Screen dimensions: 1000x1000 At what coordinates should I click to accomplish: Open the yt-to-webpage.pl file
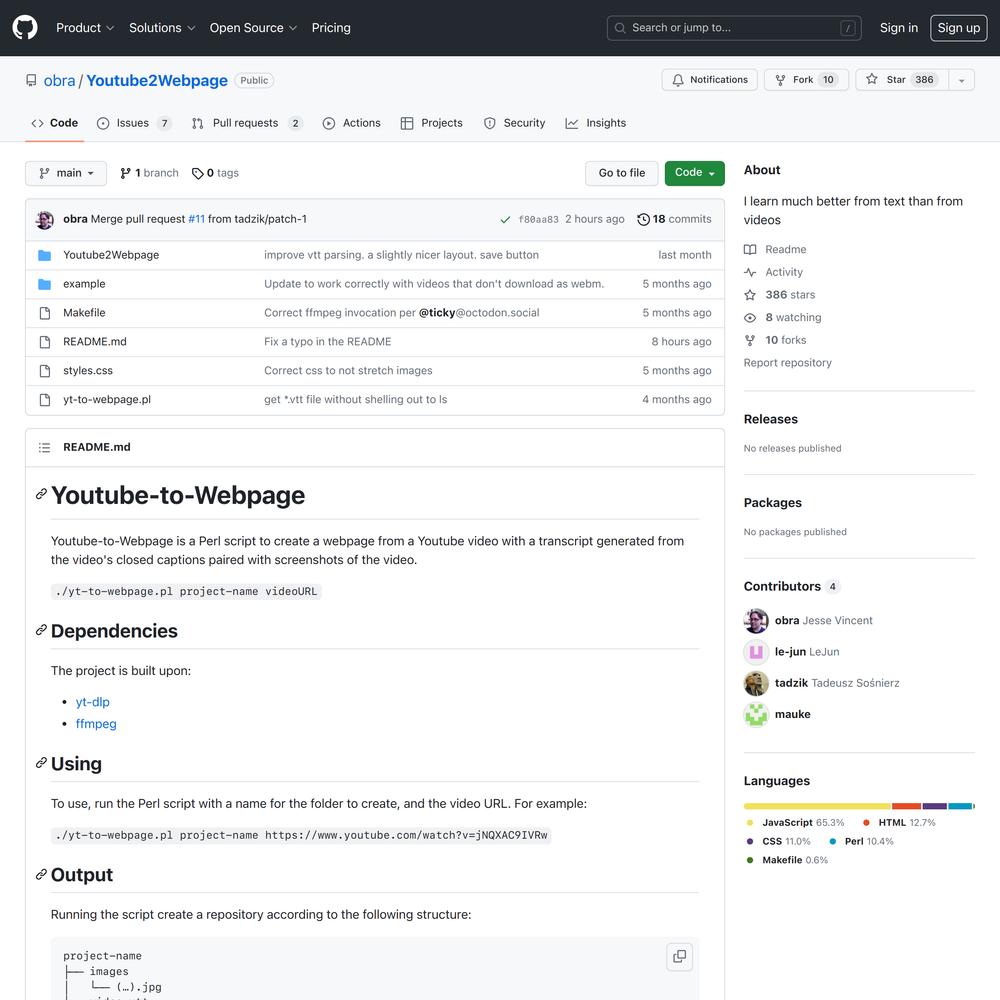[107, 399]
